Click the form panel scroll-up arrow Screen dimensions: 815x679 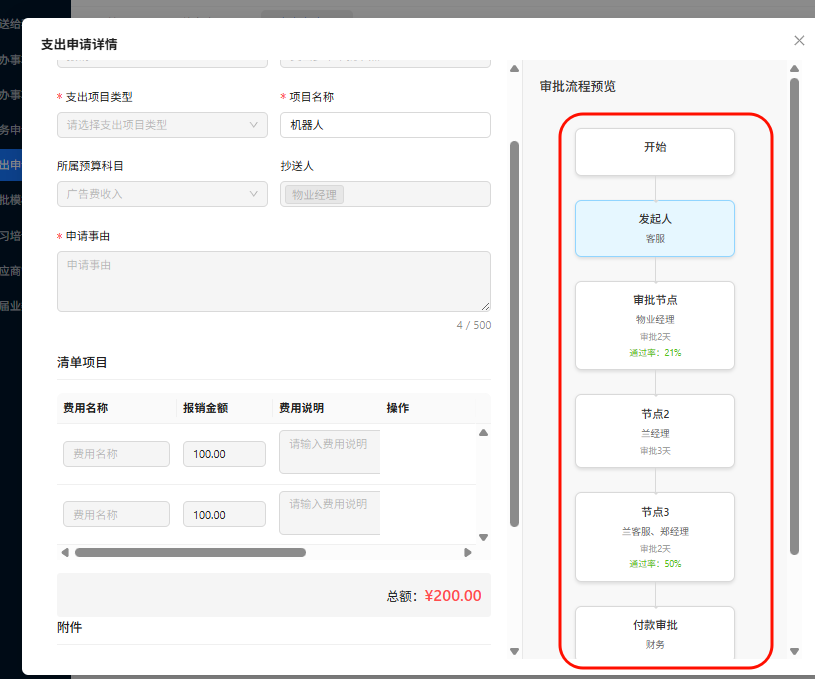515,69
